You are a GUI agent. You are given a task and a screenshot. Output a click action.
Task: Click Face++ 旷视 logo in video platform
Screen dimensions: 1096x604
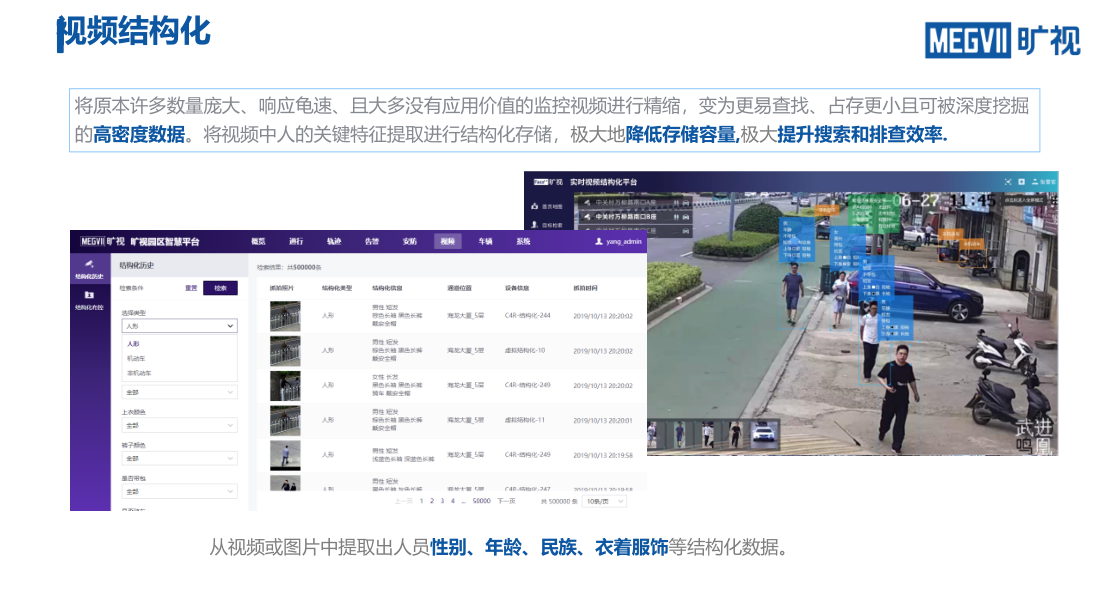548,182
